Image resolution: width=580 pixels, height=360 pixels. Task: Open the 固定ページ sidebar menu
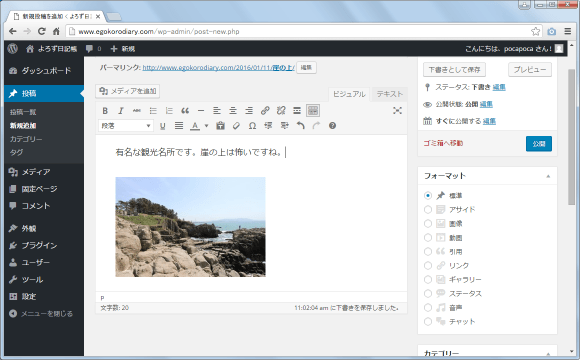tap(44, 189)
